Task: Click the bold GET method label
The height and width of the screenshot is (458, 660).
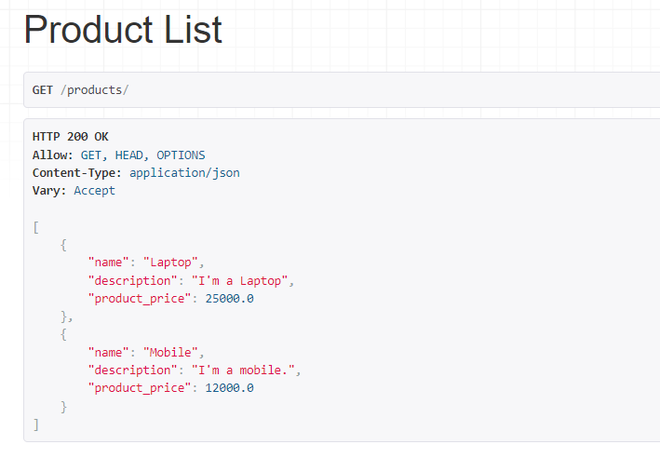Action: point(43,90)
